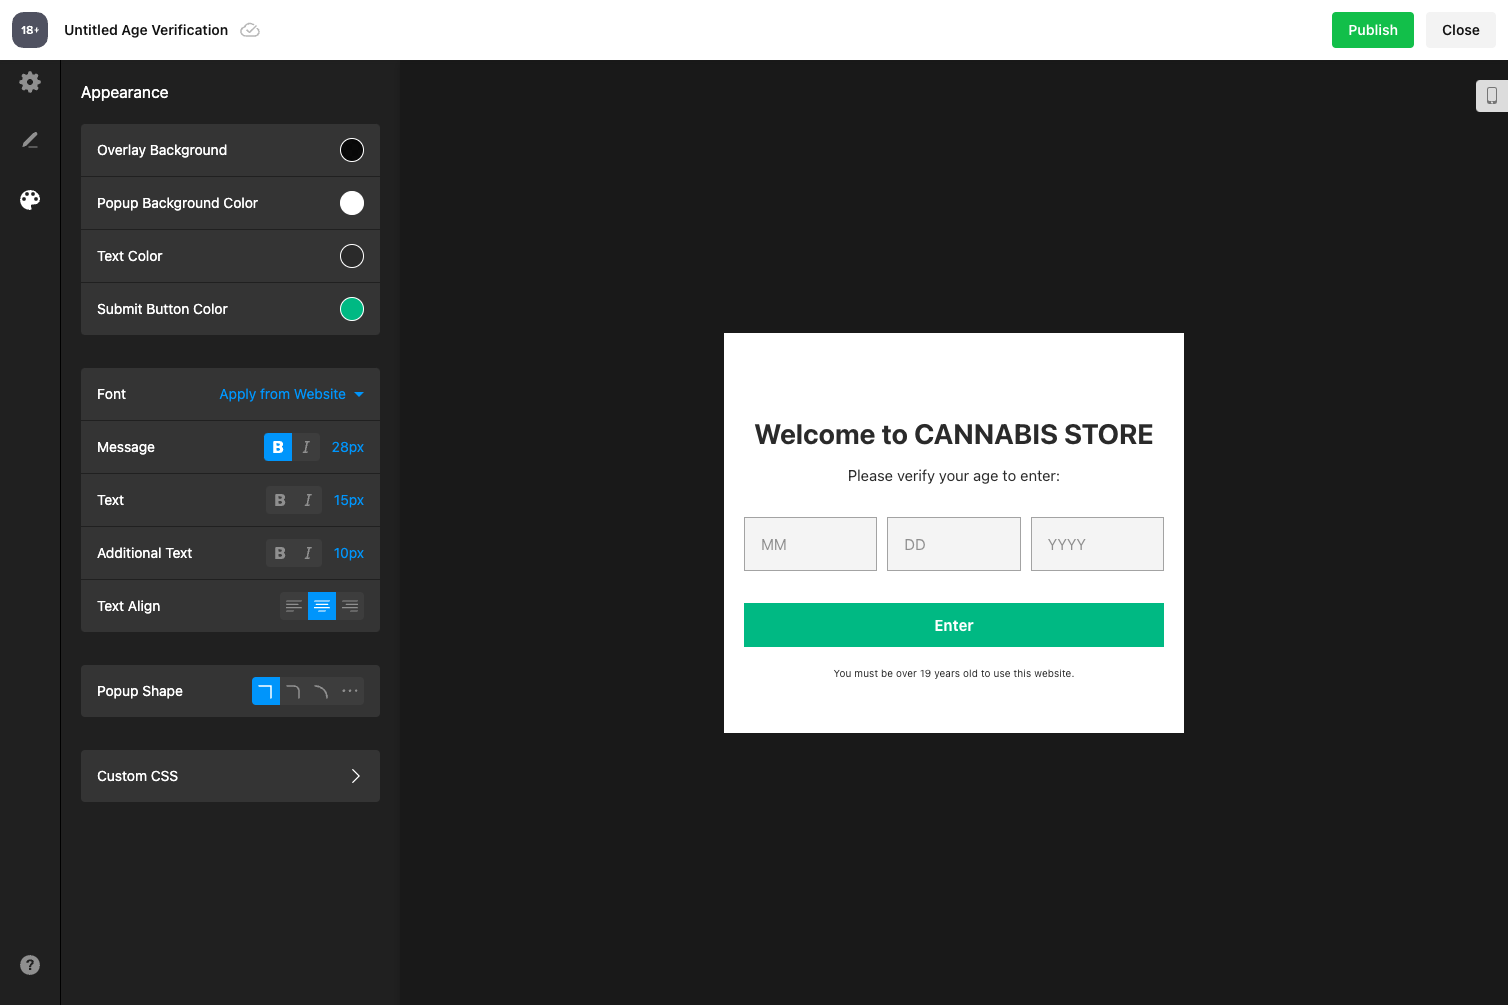Open the Settings gear sidebar tab
The height and width of the screenshot is (1005, 1508).
pyautogui.click(x=30, y=82)
